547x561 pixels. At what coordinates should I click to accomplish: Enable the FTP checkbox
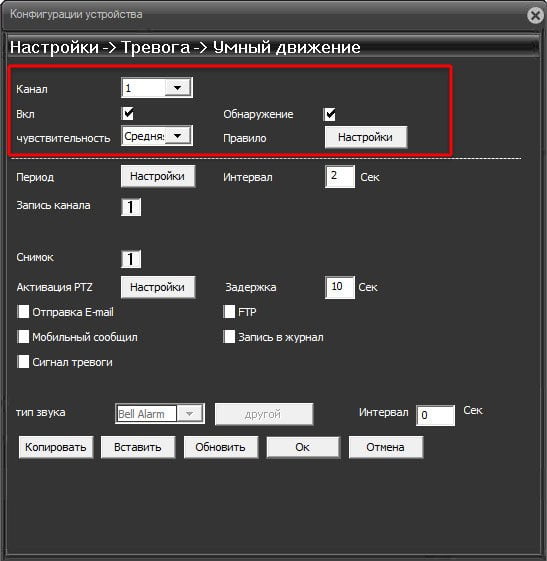(229, 312)
